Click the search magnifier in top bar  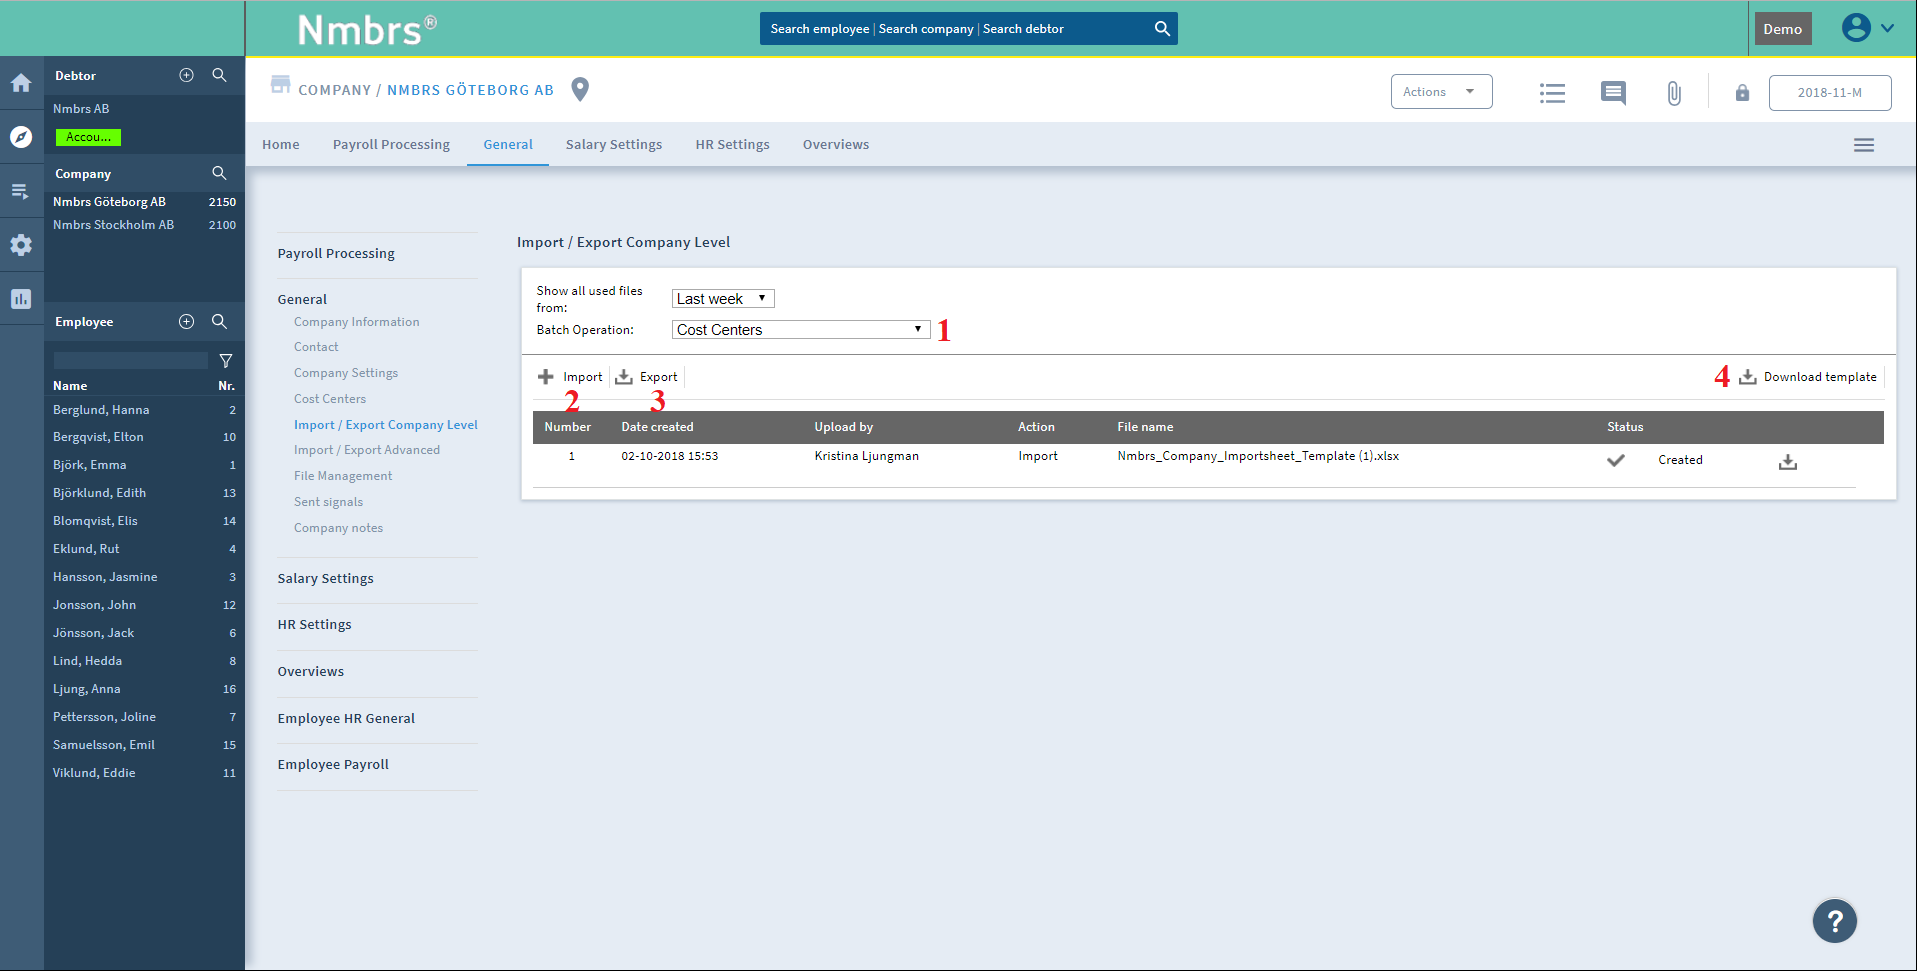(x=1162, y=28)
